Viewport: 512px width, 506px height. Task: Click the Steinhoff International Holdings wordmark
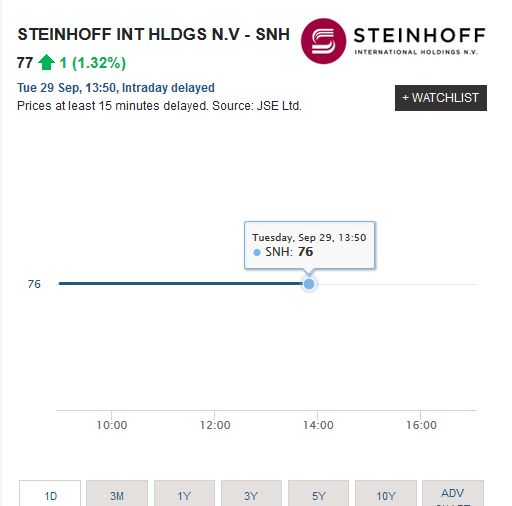tap(419, 41)
